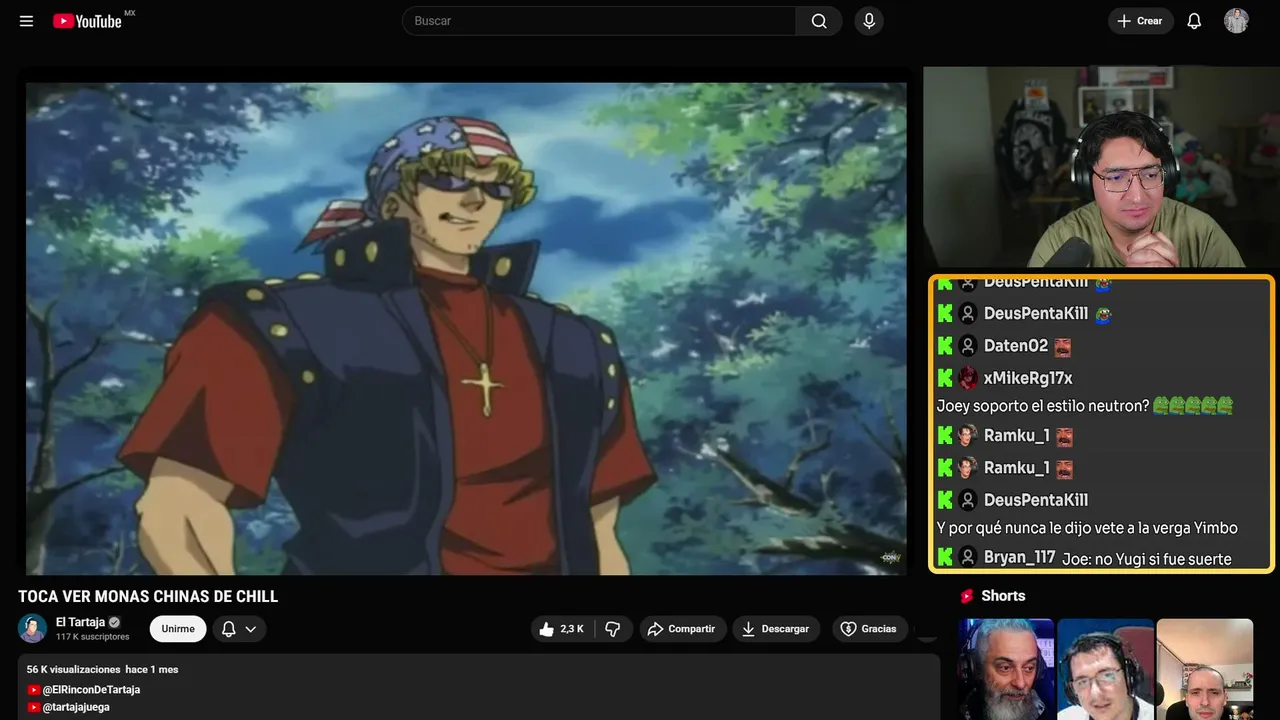
Task: Dislike the video with the thumbs-down
Action: [x=613, y=629]
